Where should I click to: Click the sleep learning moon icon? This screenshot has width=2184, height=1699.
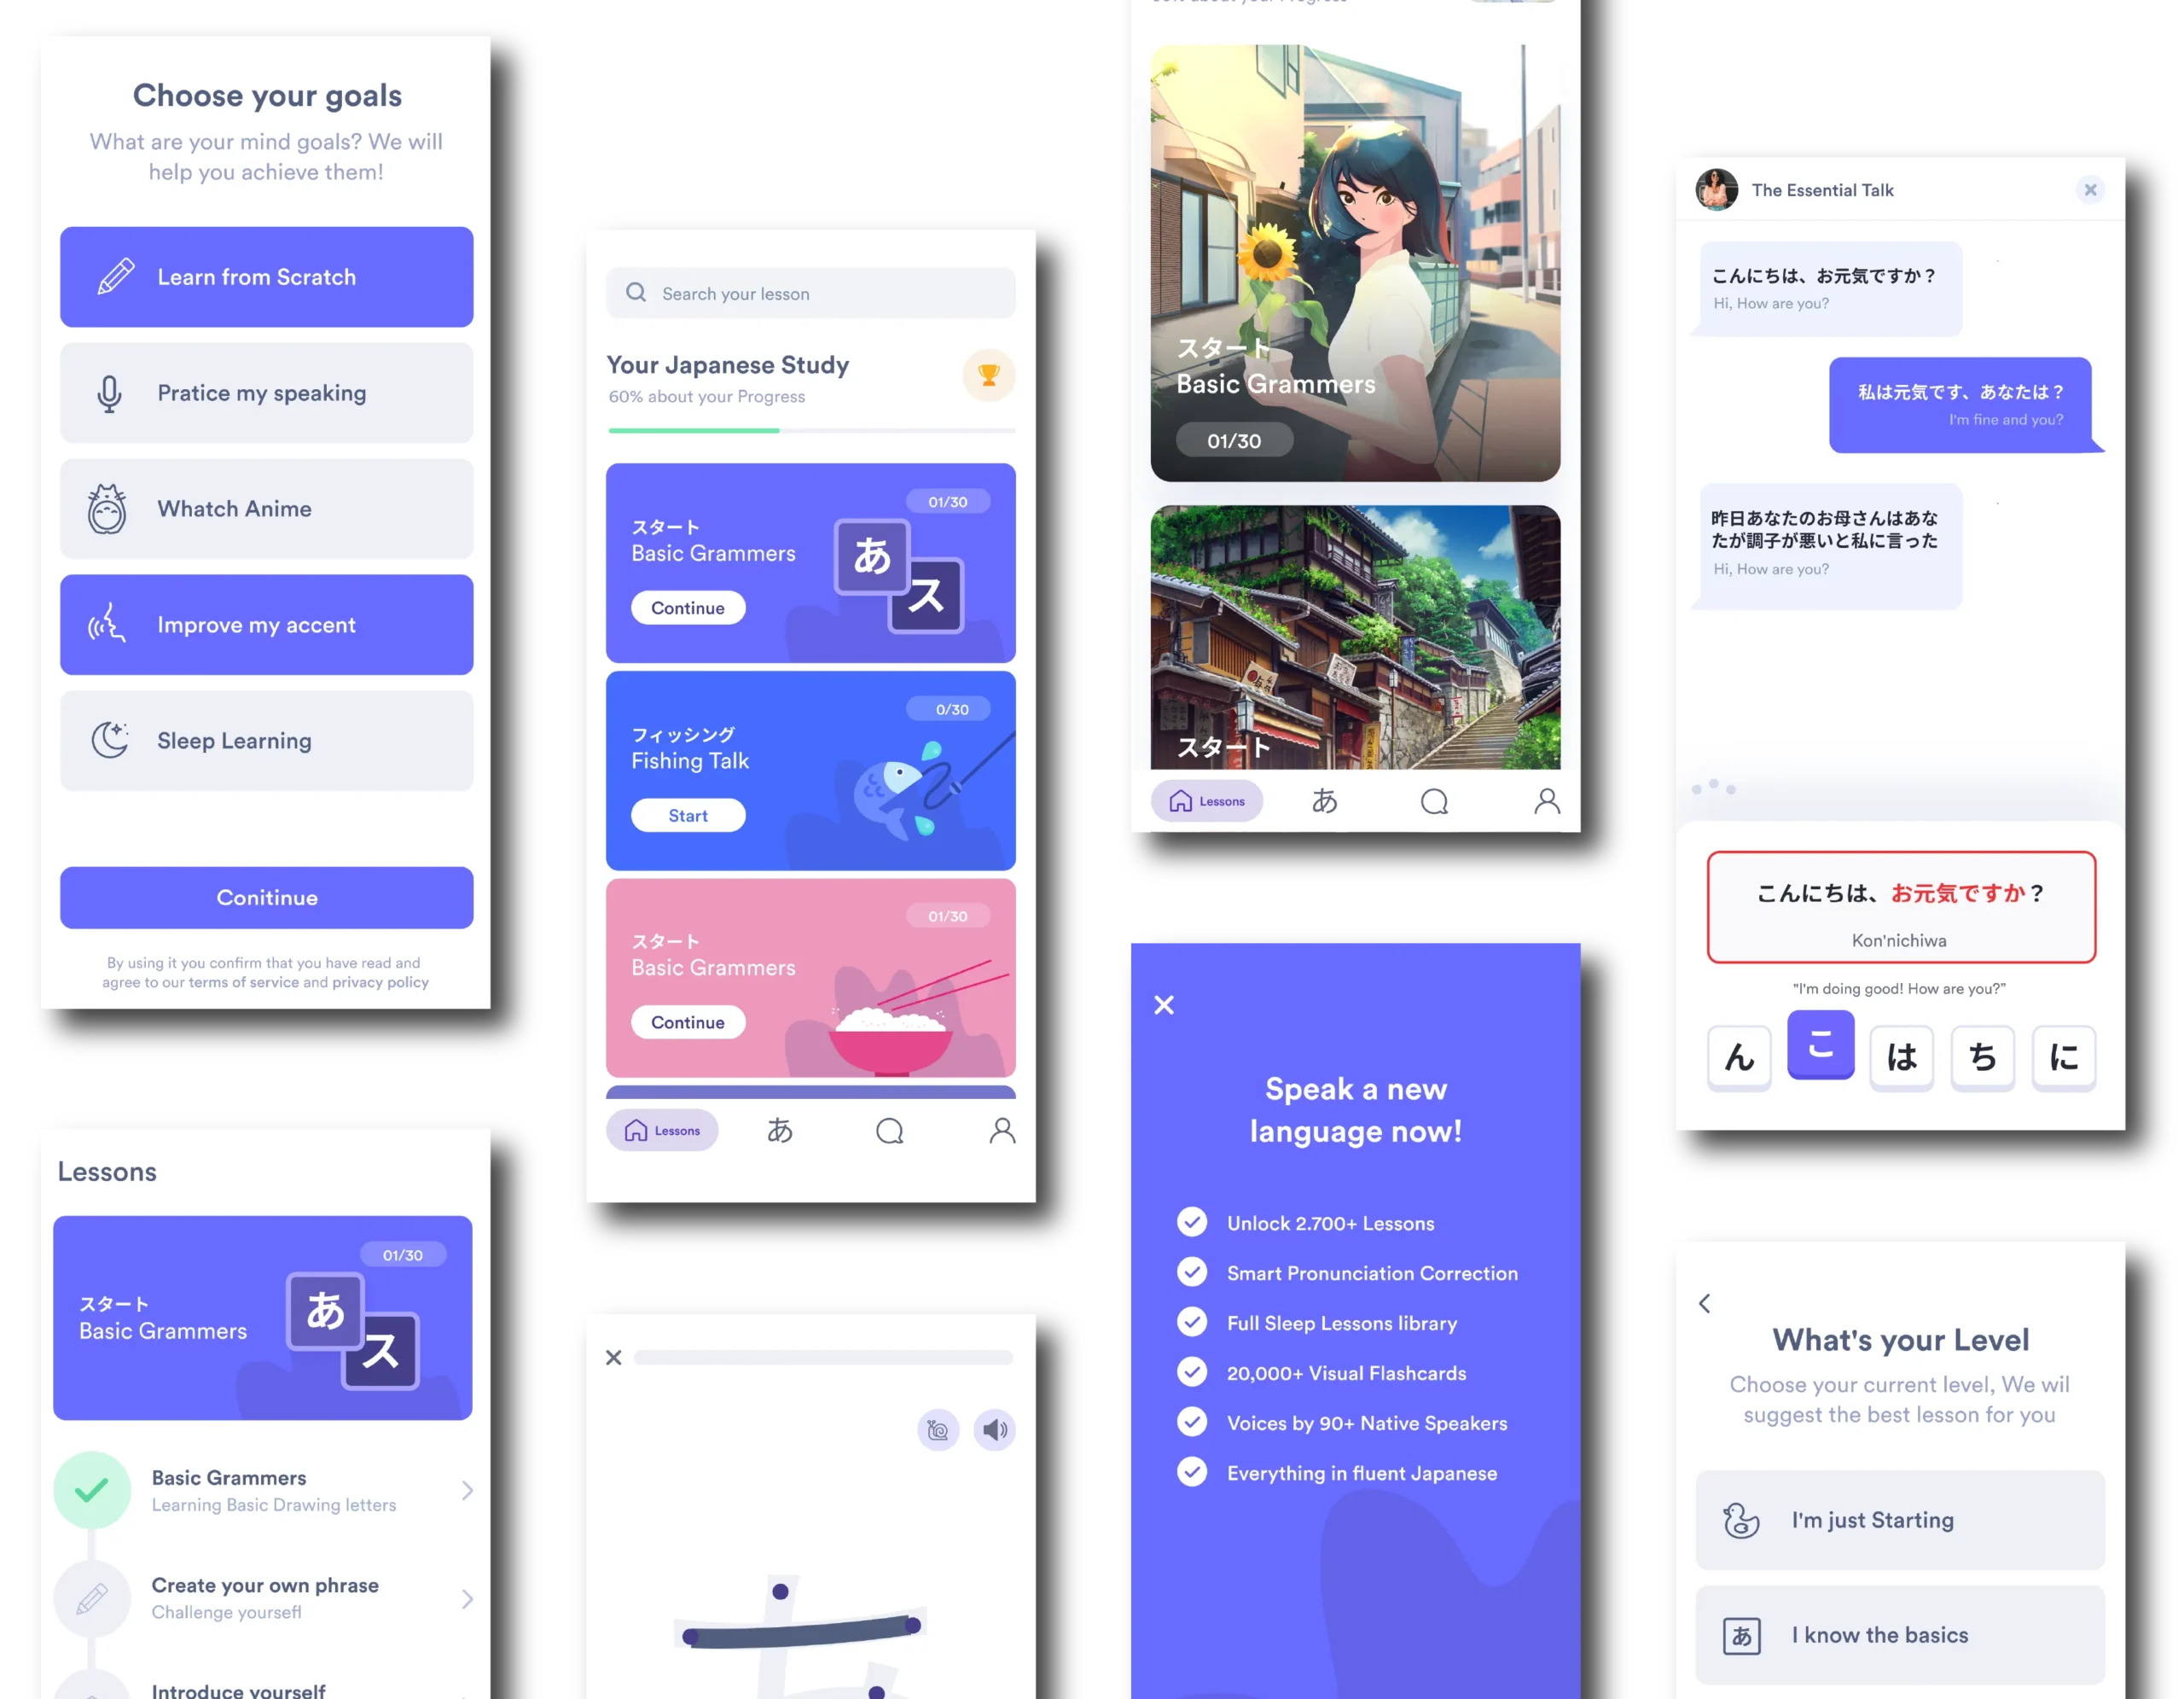tap(112, 740)
